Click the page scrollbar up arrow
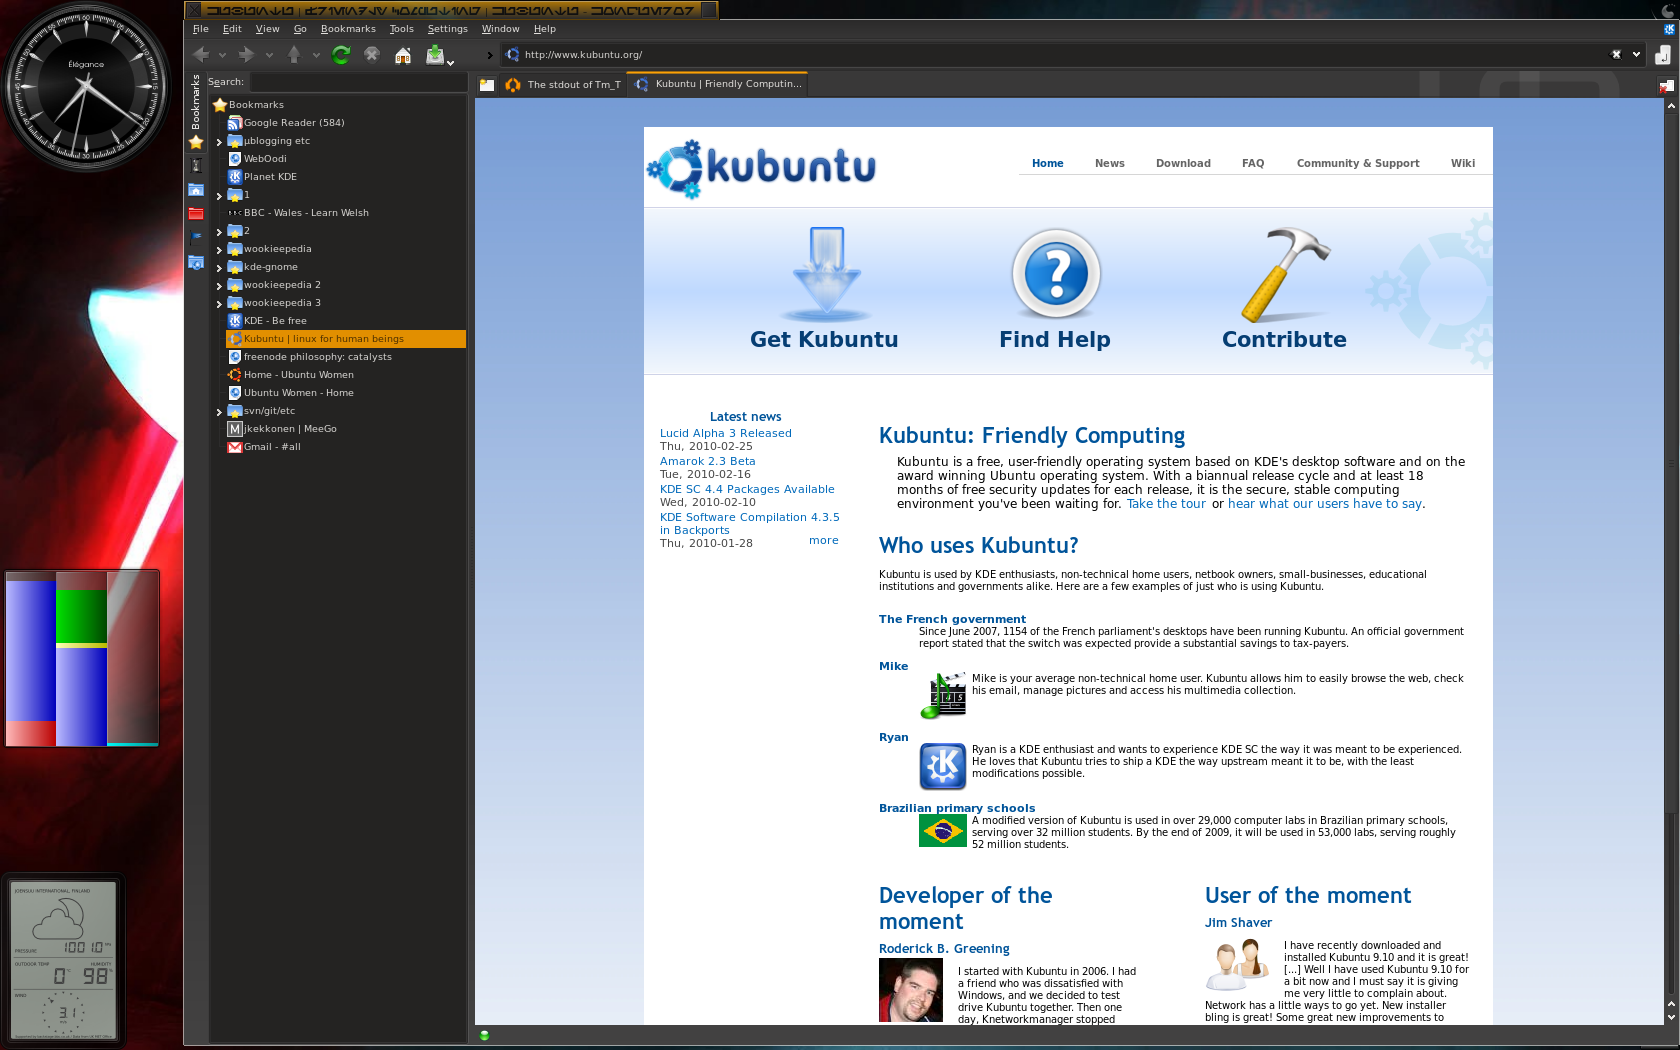 point(1670,105)
